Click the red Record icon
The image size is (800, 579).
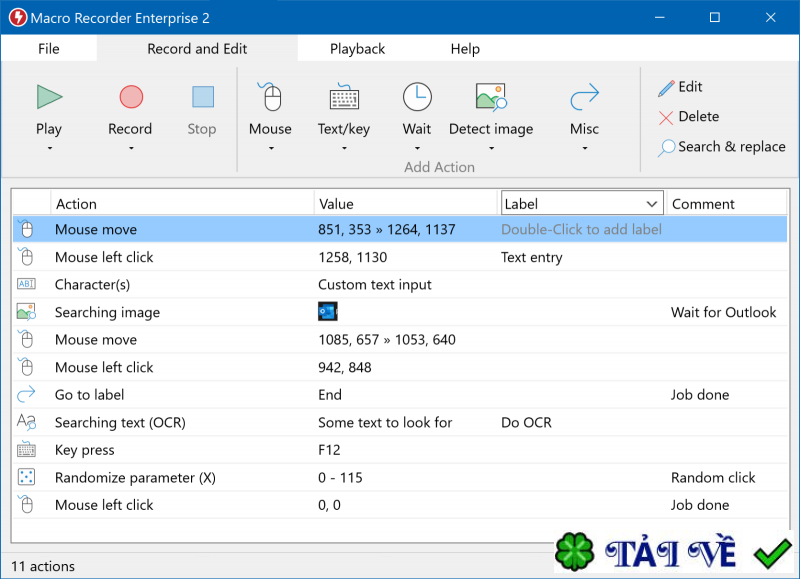tap(131, 97)
